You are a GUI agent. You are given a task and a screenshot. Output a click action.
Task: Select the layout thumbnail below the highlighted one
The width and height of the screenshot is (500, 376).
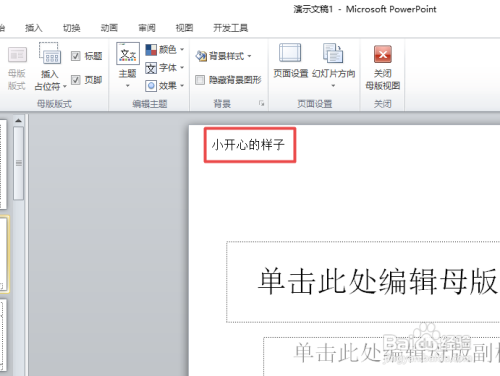(x=3, y=335)
